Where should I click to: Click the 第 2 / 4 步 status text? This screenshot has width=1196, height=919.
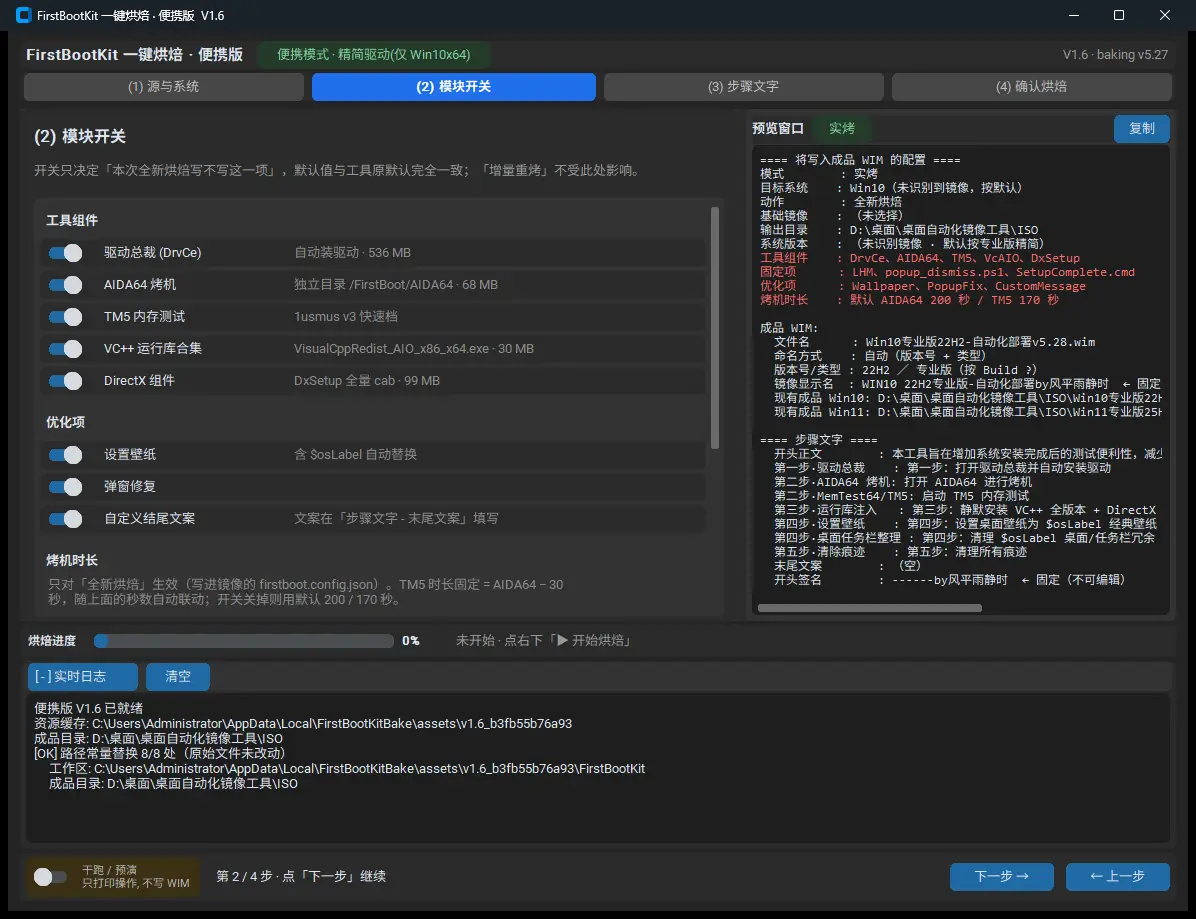[301, 876]
